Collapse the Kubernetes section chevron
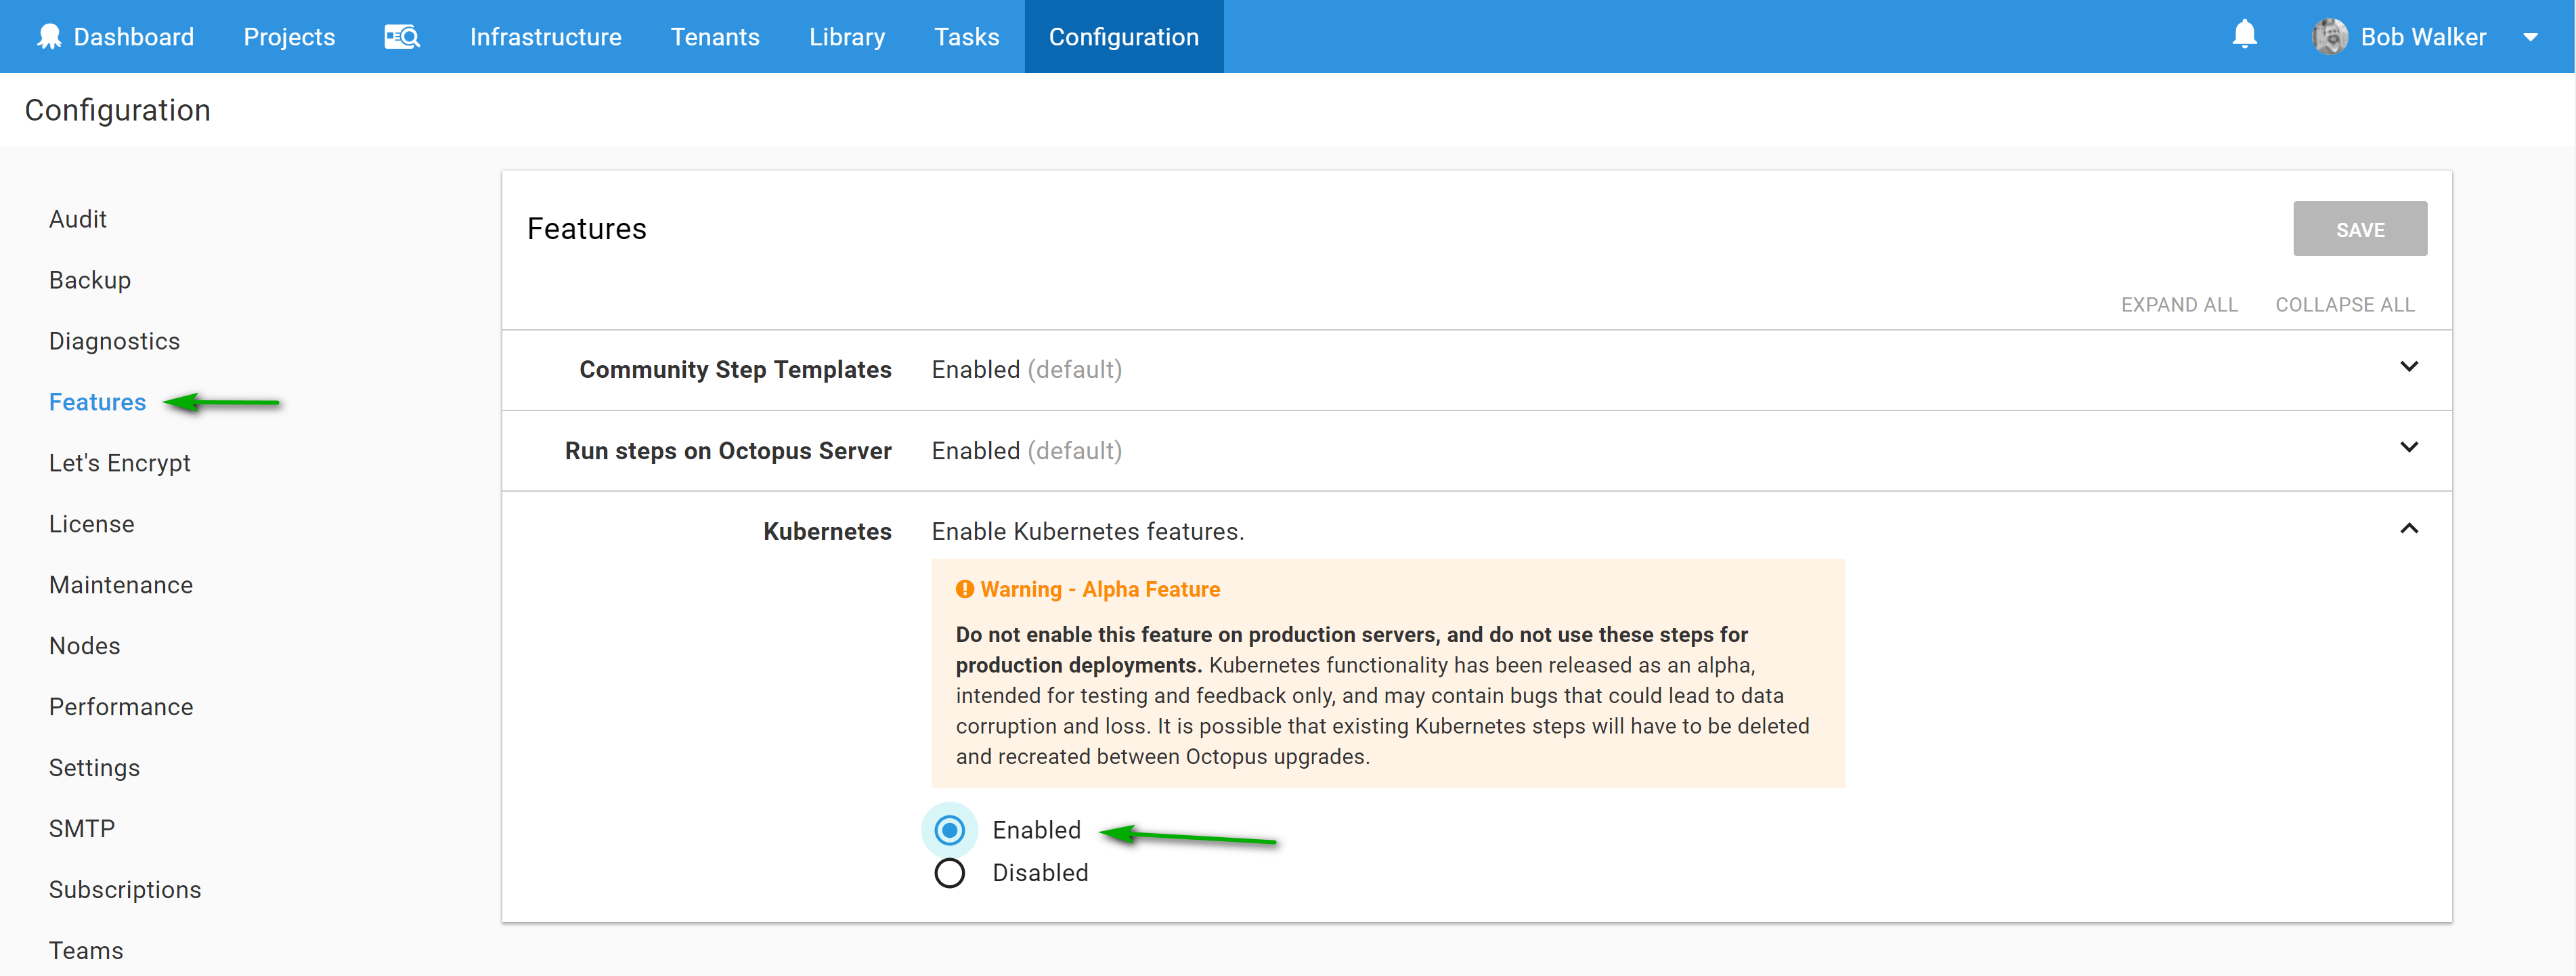 click(x=2408, y=529)
